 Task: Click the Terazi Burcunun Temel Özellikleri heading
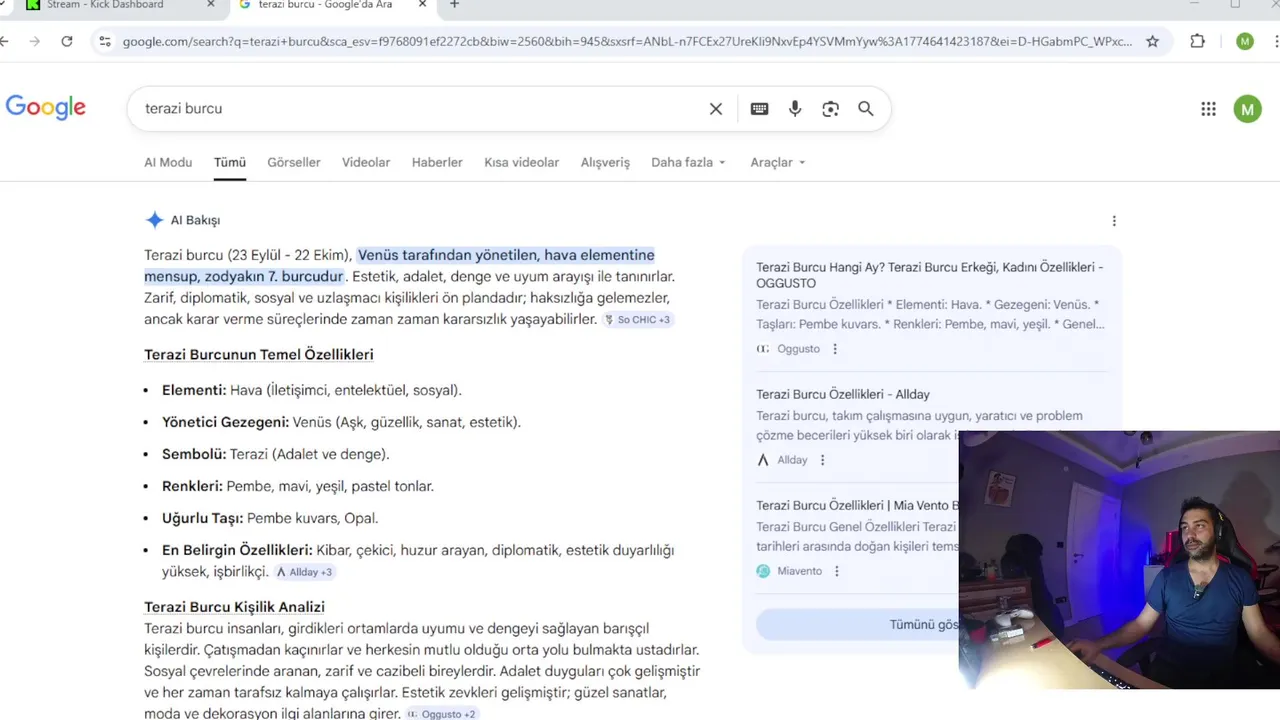[x=259, y=355]
